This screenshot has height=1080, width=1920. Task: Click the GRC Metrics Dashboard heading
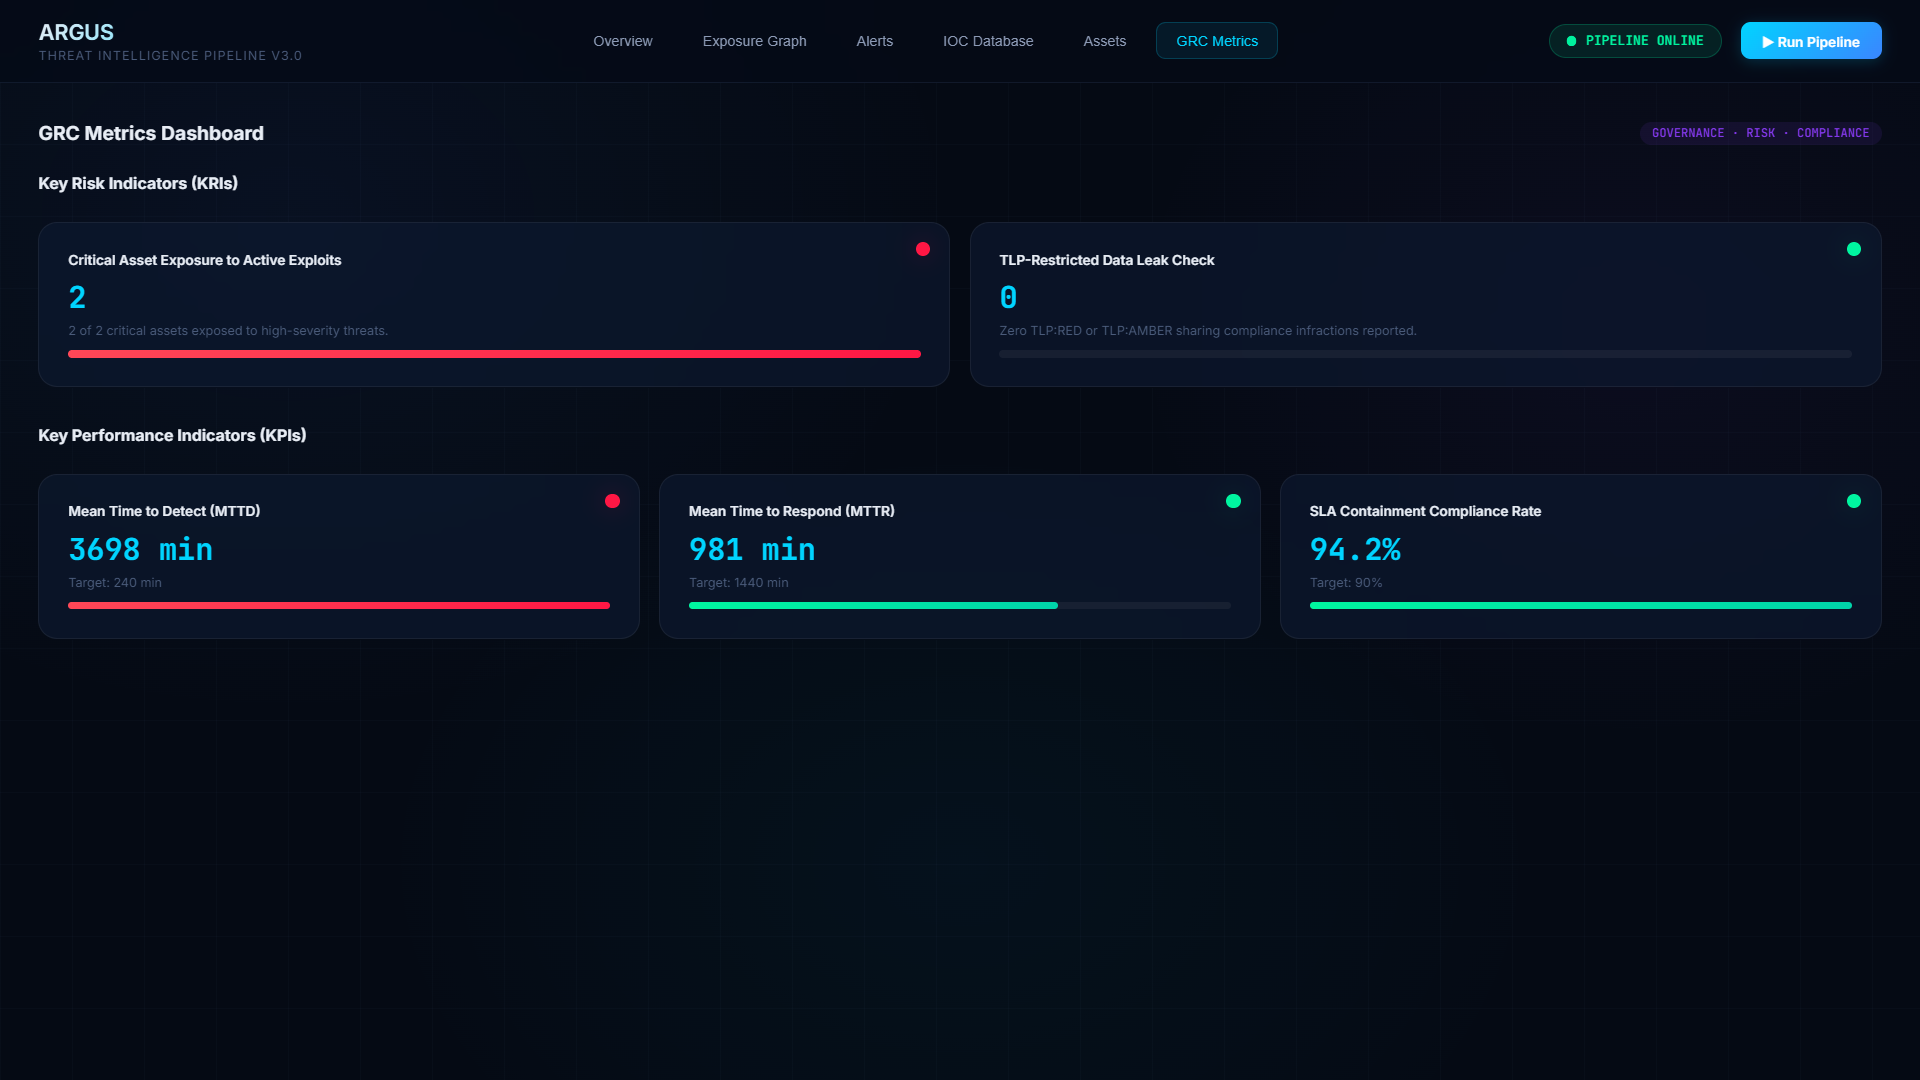pos(151,133)
